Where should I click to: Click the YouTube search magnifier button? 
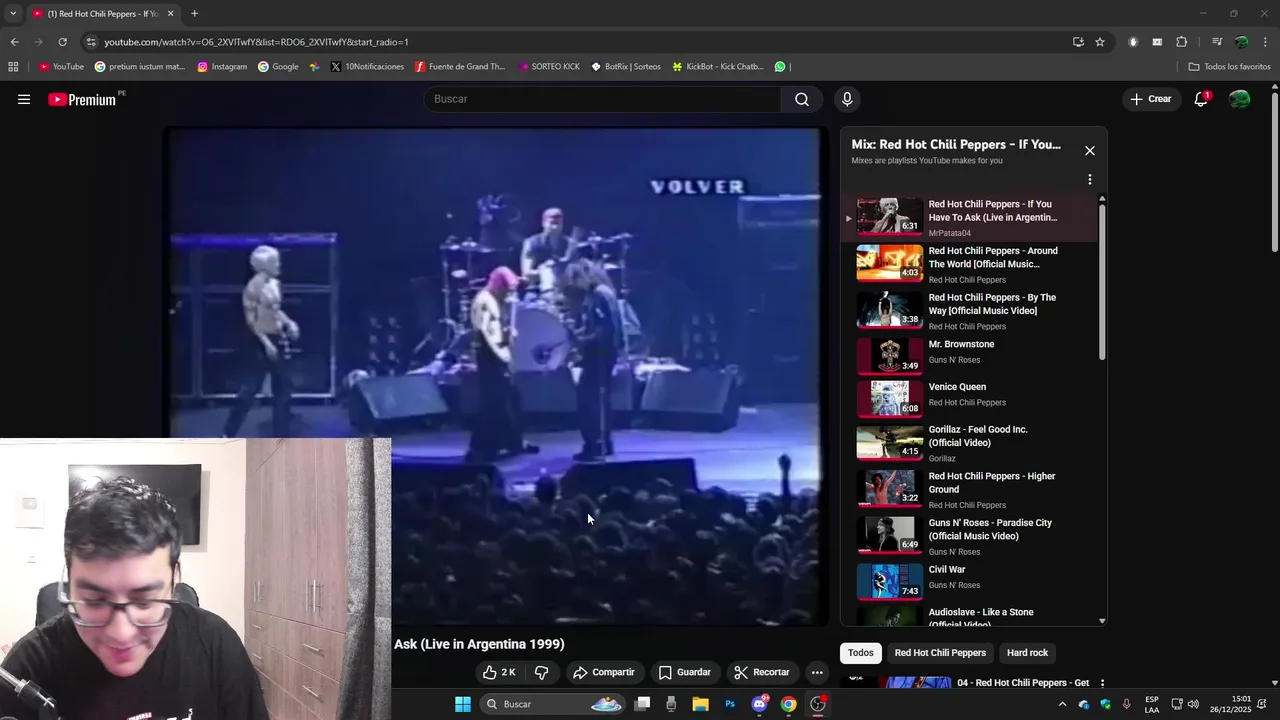click(802, 99)
